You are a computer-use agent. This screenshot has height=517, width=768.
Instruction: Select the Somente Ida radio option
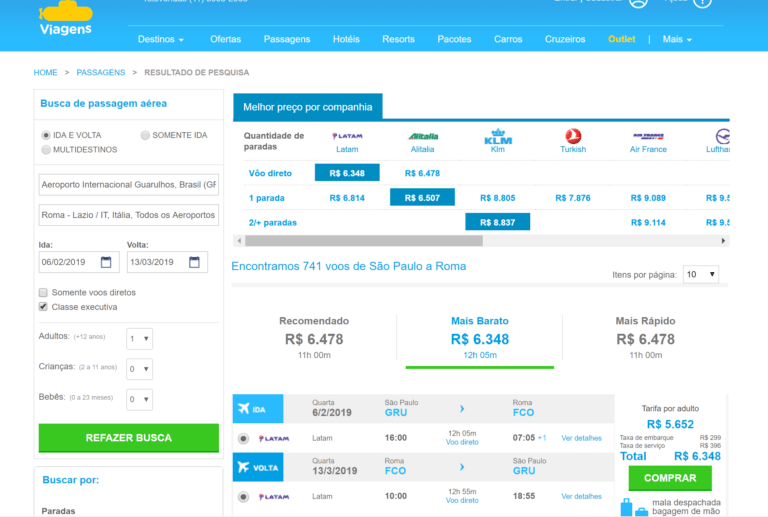click(x=146, y=135)
